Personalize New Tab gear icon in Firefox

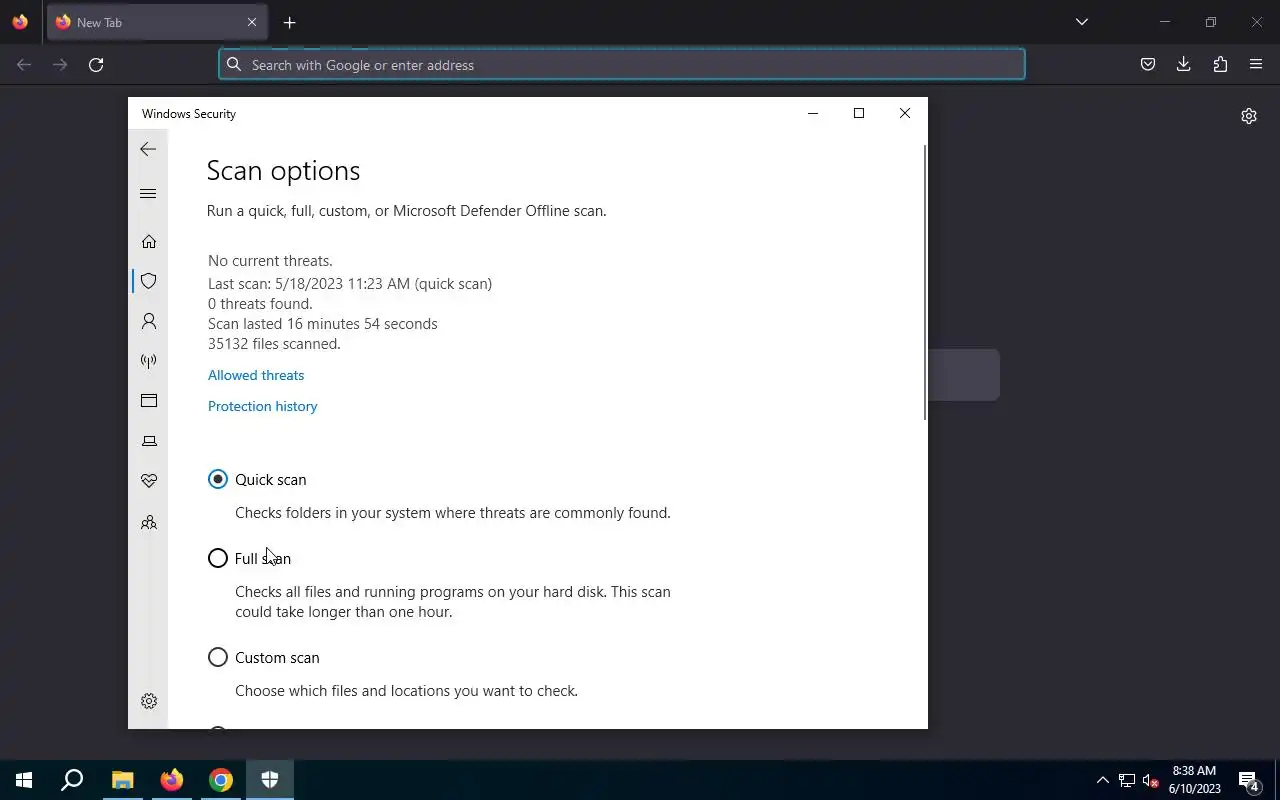1249,116
